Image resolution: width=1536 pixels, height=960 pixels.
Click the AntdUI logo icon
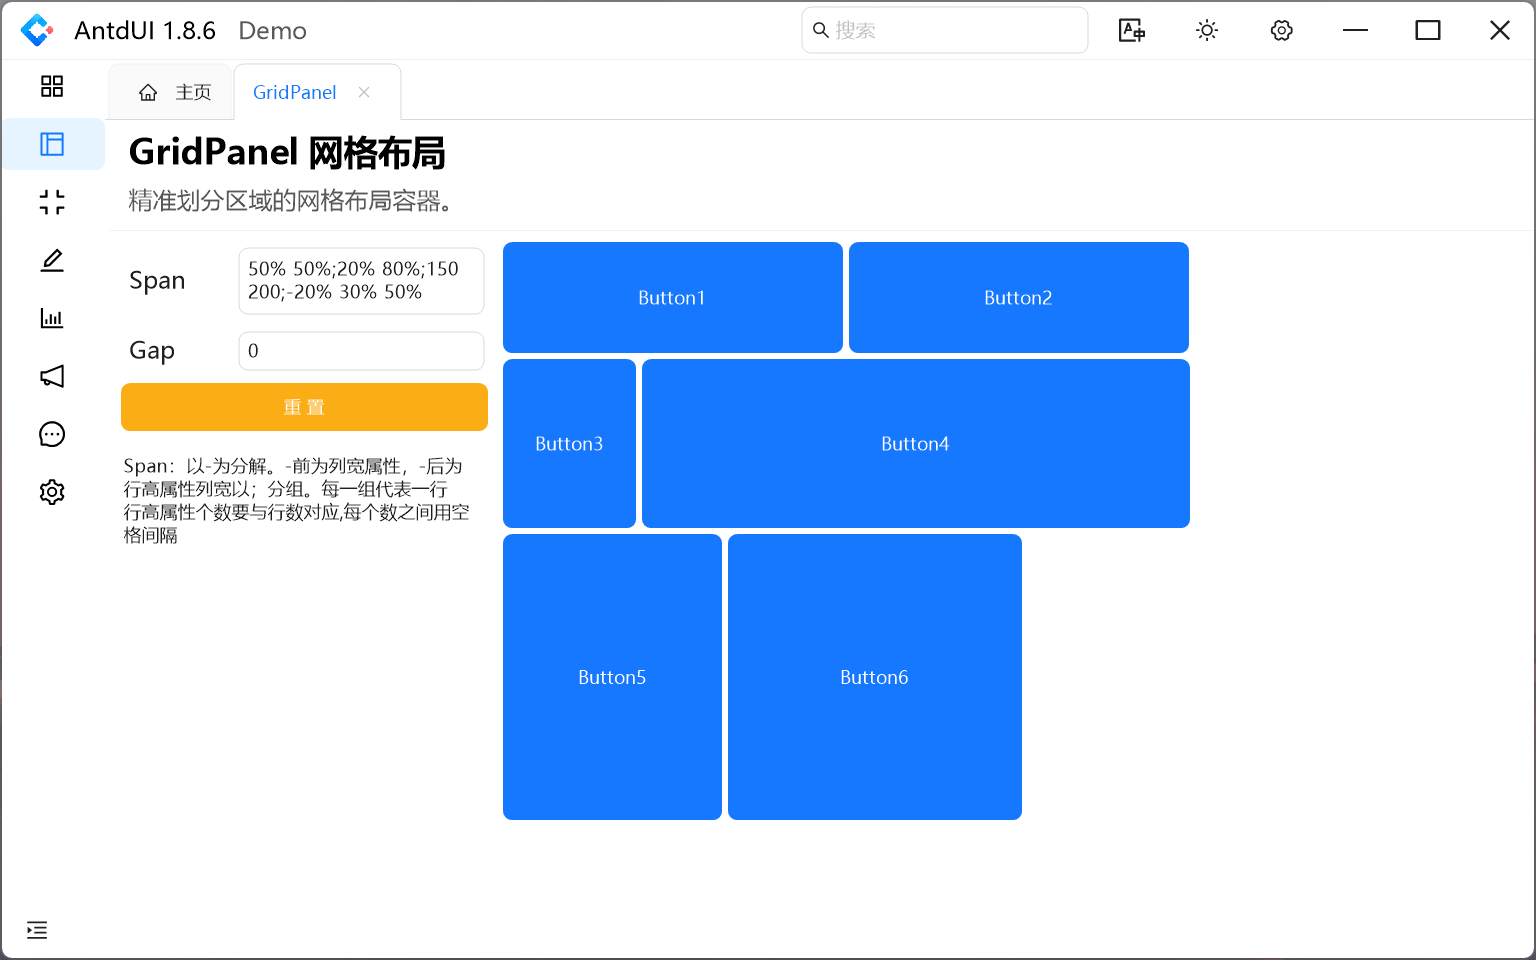(x=37, y=30)
